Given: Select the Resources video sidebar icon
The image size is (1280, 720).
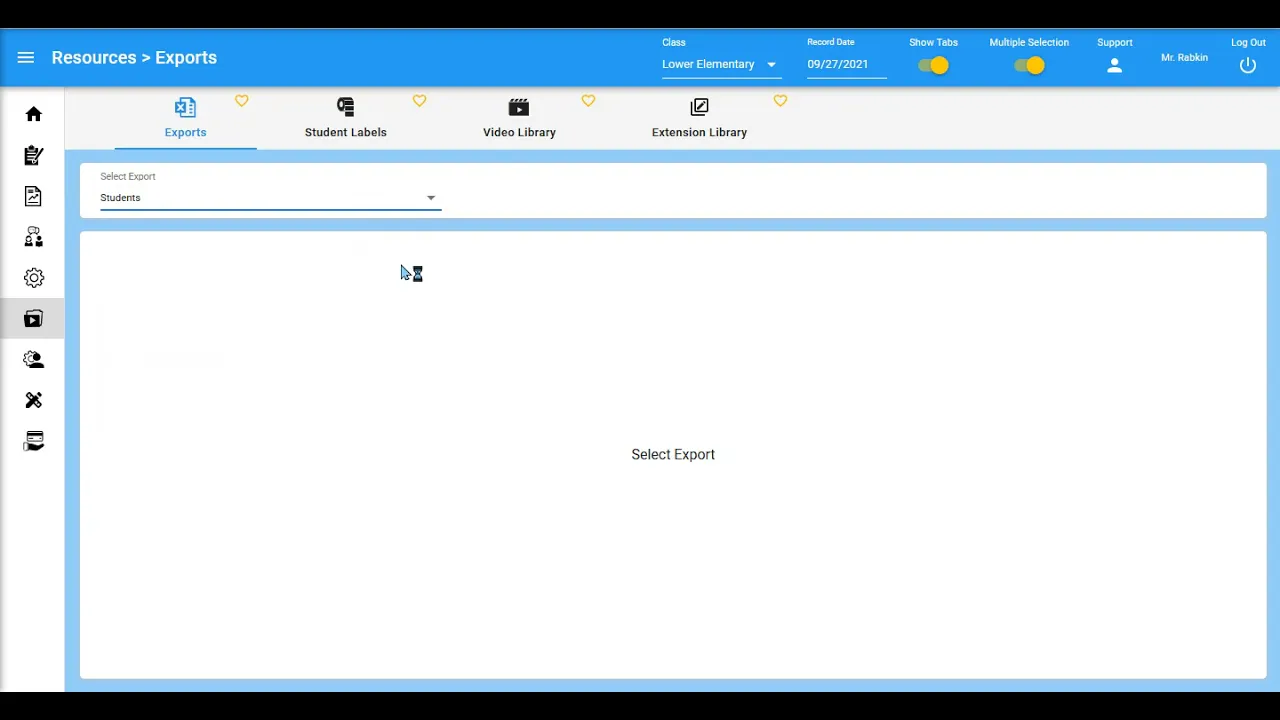Looking at the screenshot, I should click(x=34, y=319).
